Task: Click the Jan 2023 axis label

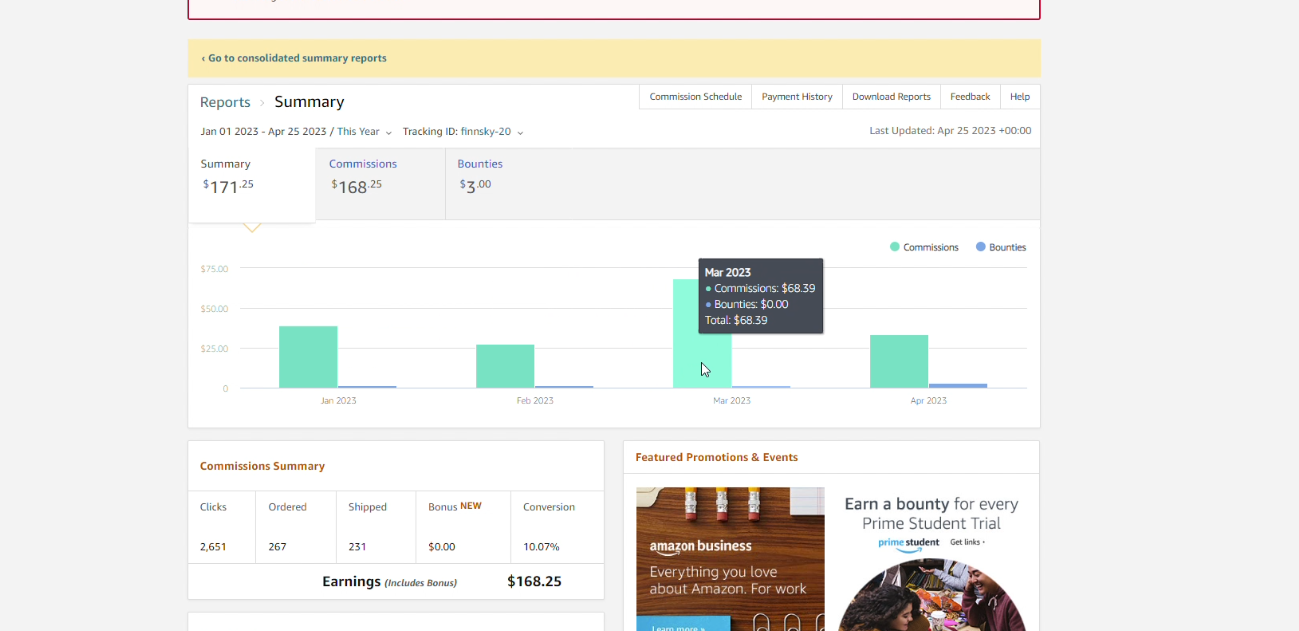Action: [x=339, y=401]
